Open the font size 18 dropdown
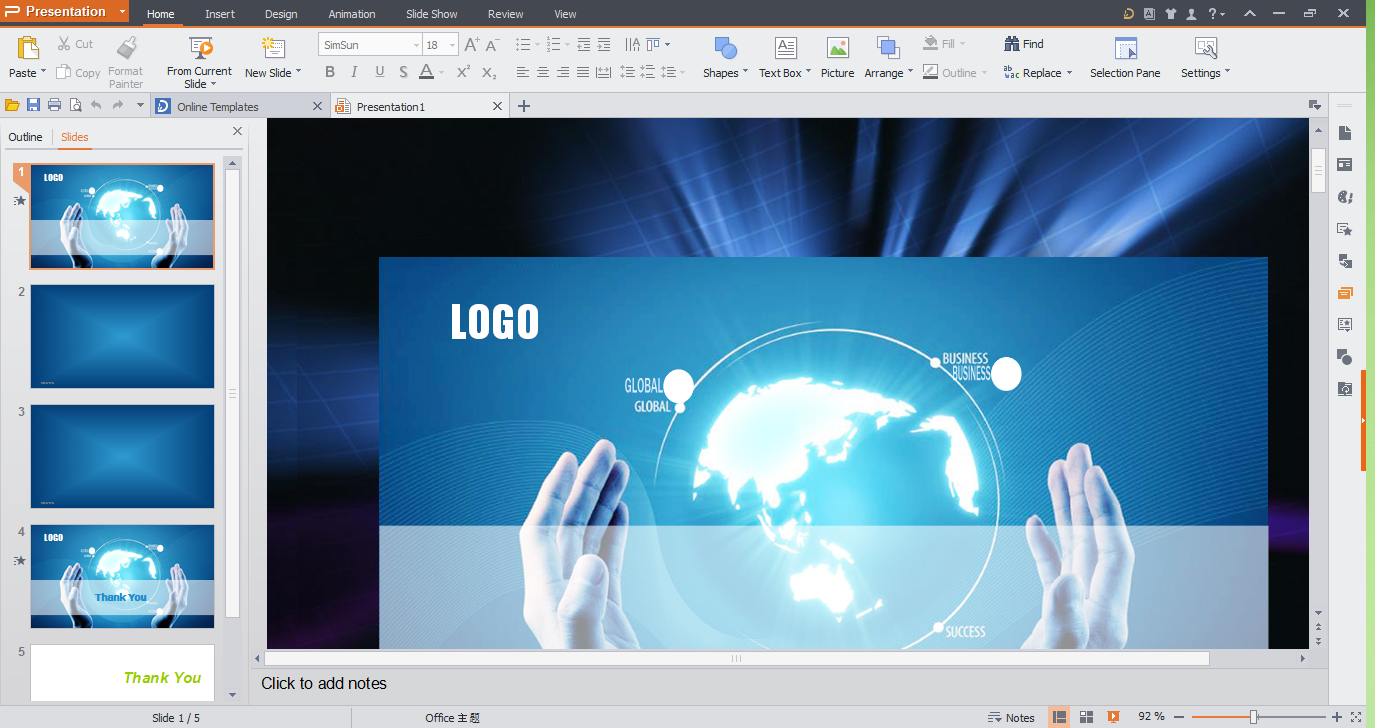Viewport: 1375px width, 728px height. click(x=452, y=45)
